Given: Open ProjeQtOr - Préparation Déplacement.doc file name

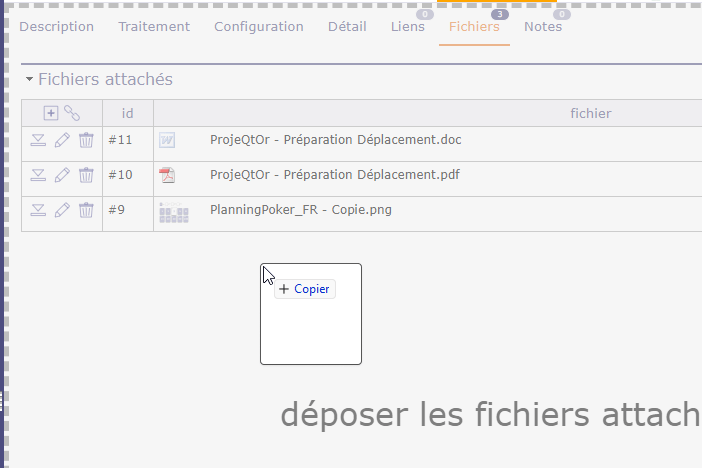Looking at the screenshot, I should click(x=336, y=140).
